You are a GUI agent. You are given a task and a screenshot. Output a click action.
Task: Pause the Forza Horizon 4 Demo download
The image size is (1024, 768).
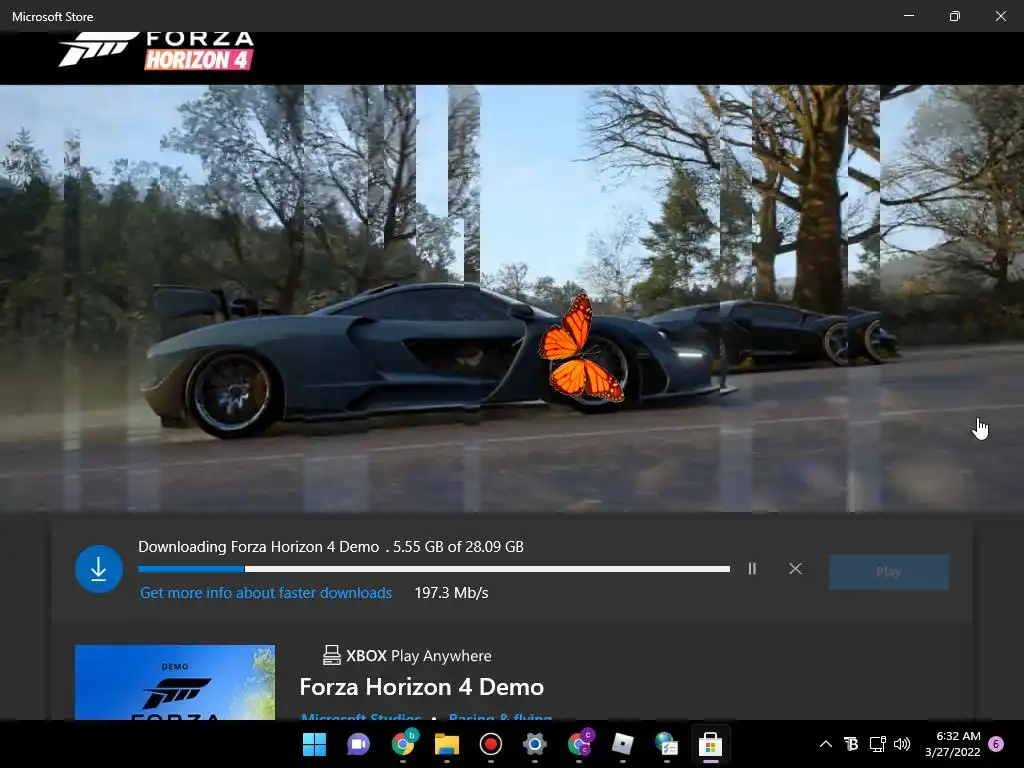click(752, 569)
